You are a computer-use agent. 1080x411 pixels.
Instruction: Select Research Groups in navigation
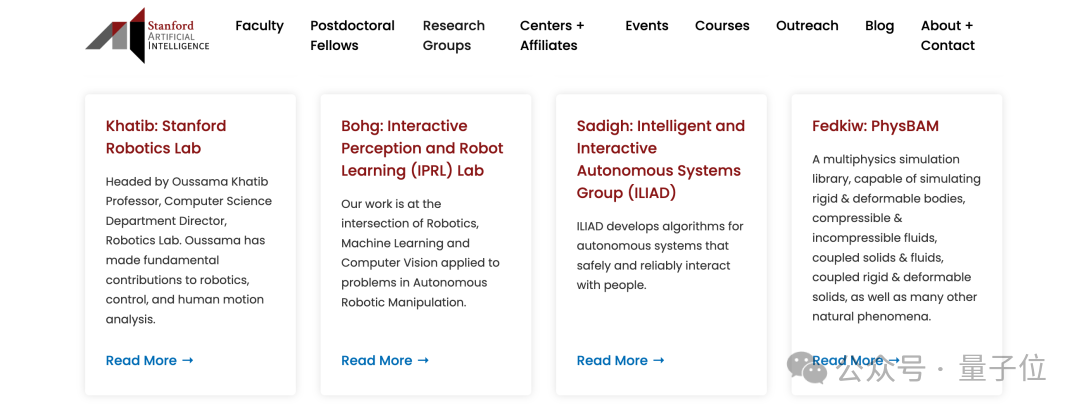pos(453,35)
